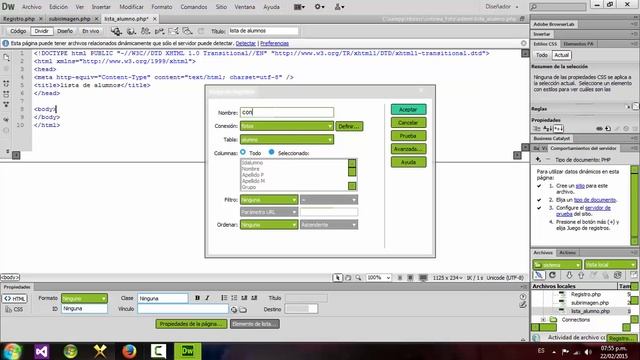Click the Italic icon in Propiedades
Image resolution: width=640 pixels, height=360 pixels.
(207, 298)
